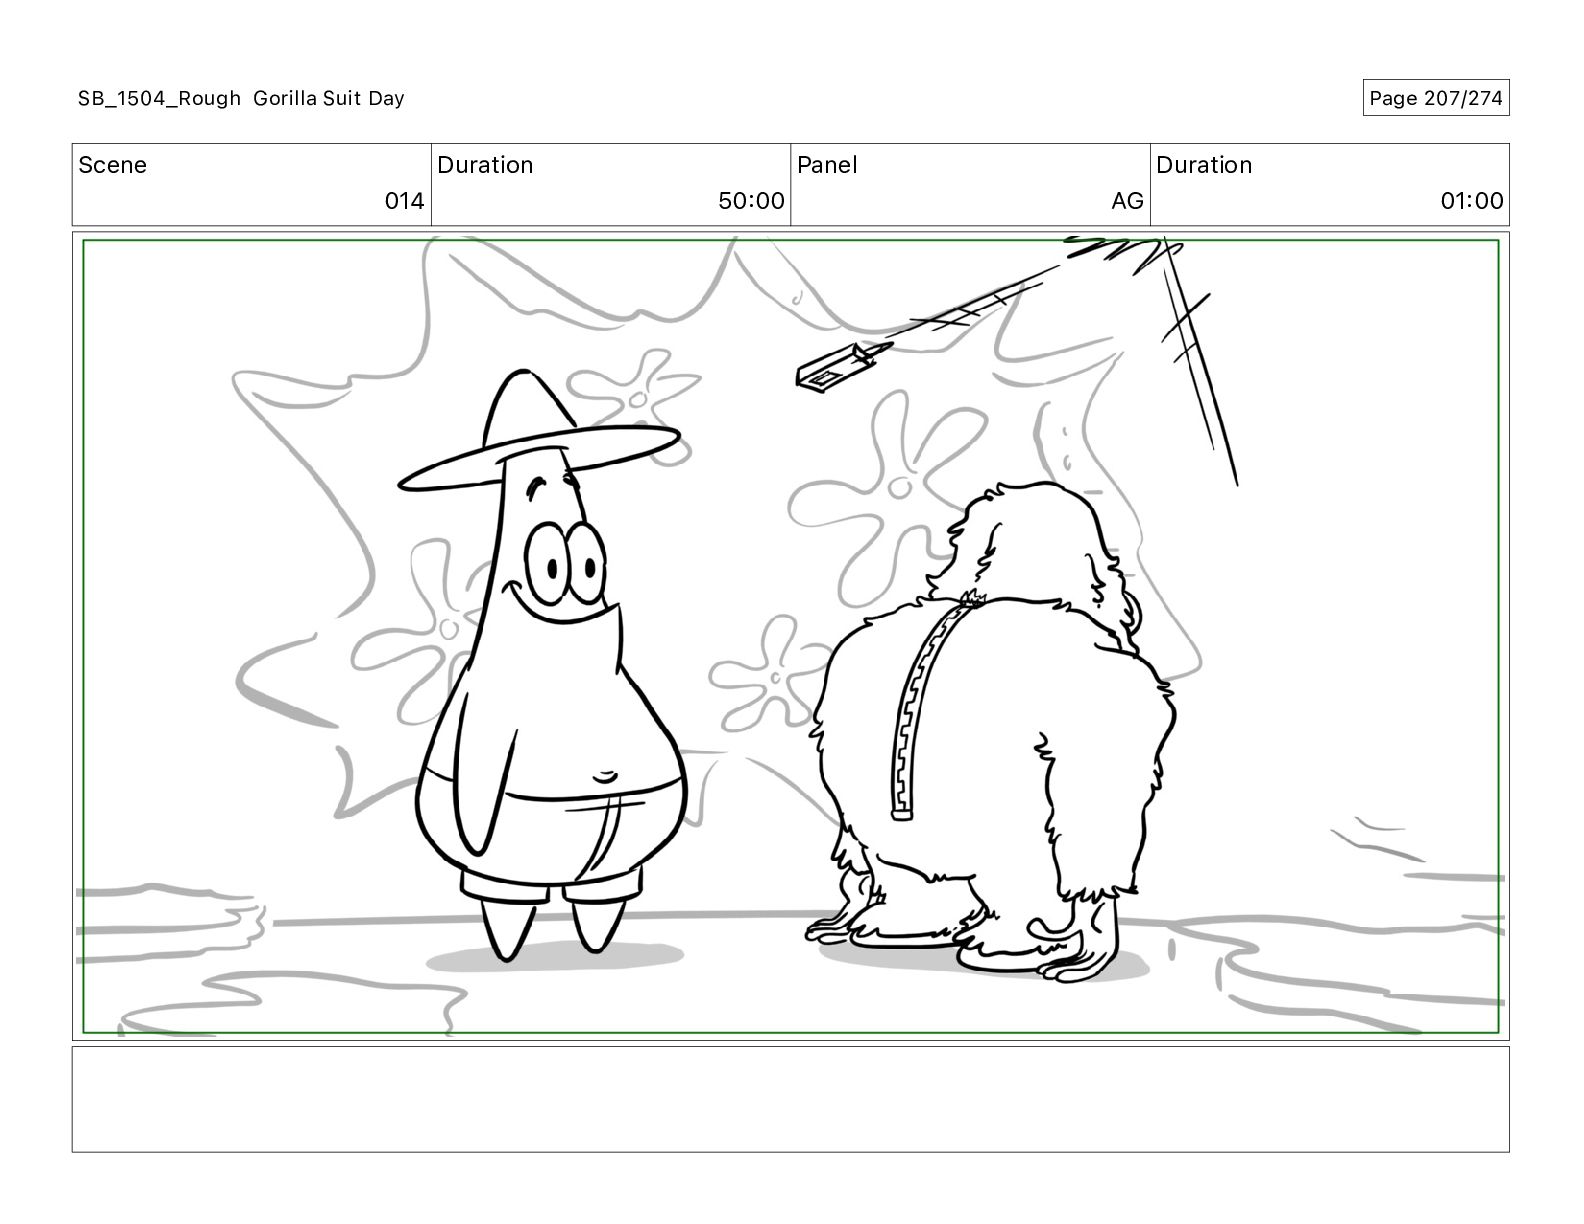Click the panel identifier 'AG'
Image resolution: width=1584 pixels, height=1224 pixels.
click(1127, 201)
